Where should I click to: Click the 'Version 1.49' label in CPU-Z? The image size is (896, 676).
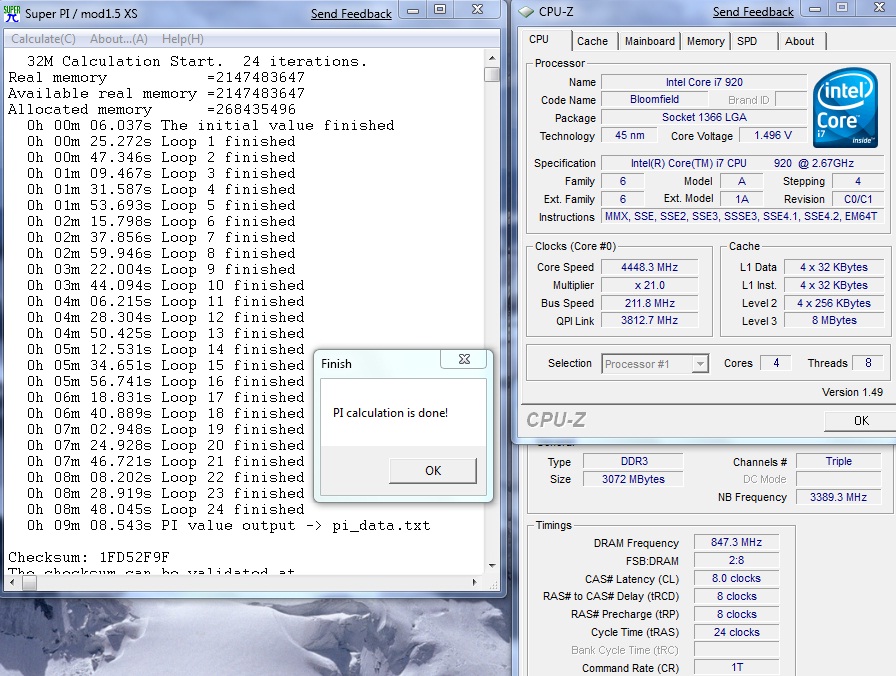click(x=852, y=392)
